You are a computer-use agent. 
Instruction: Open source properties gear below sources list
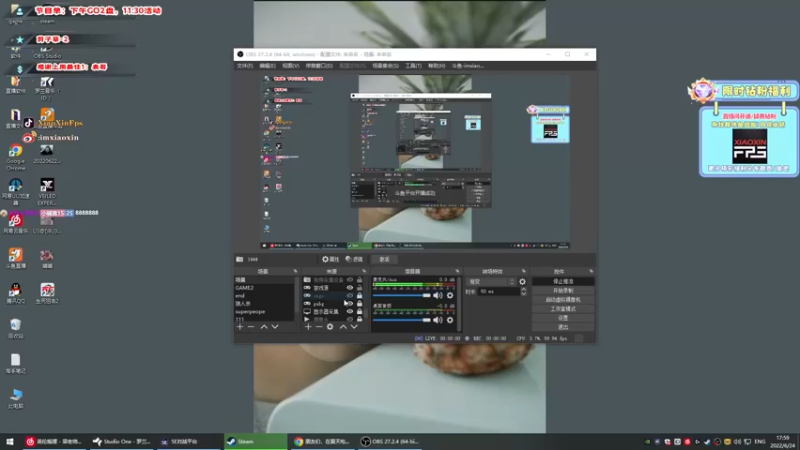pyautogui.click(x=330, y=327)
